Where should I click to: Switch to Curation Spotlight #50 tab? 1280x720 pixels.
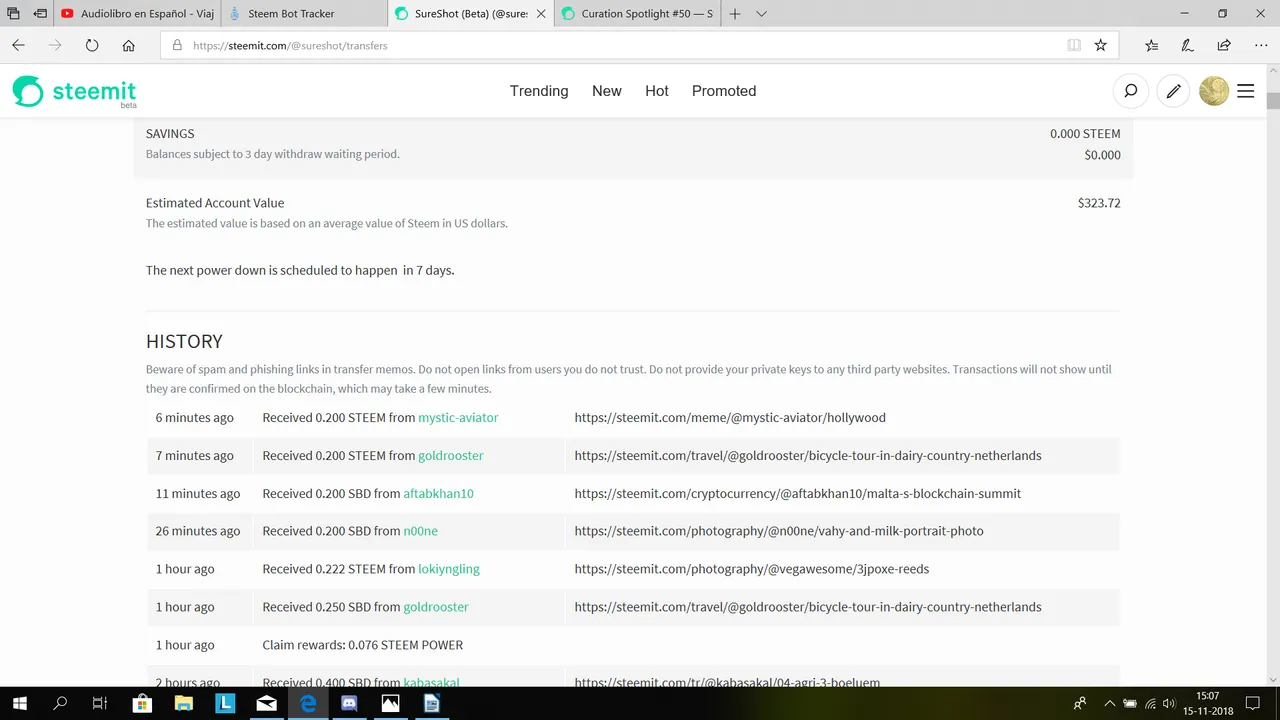[637, 14]
